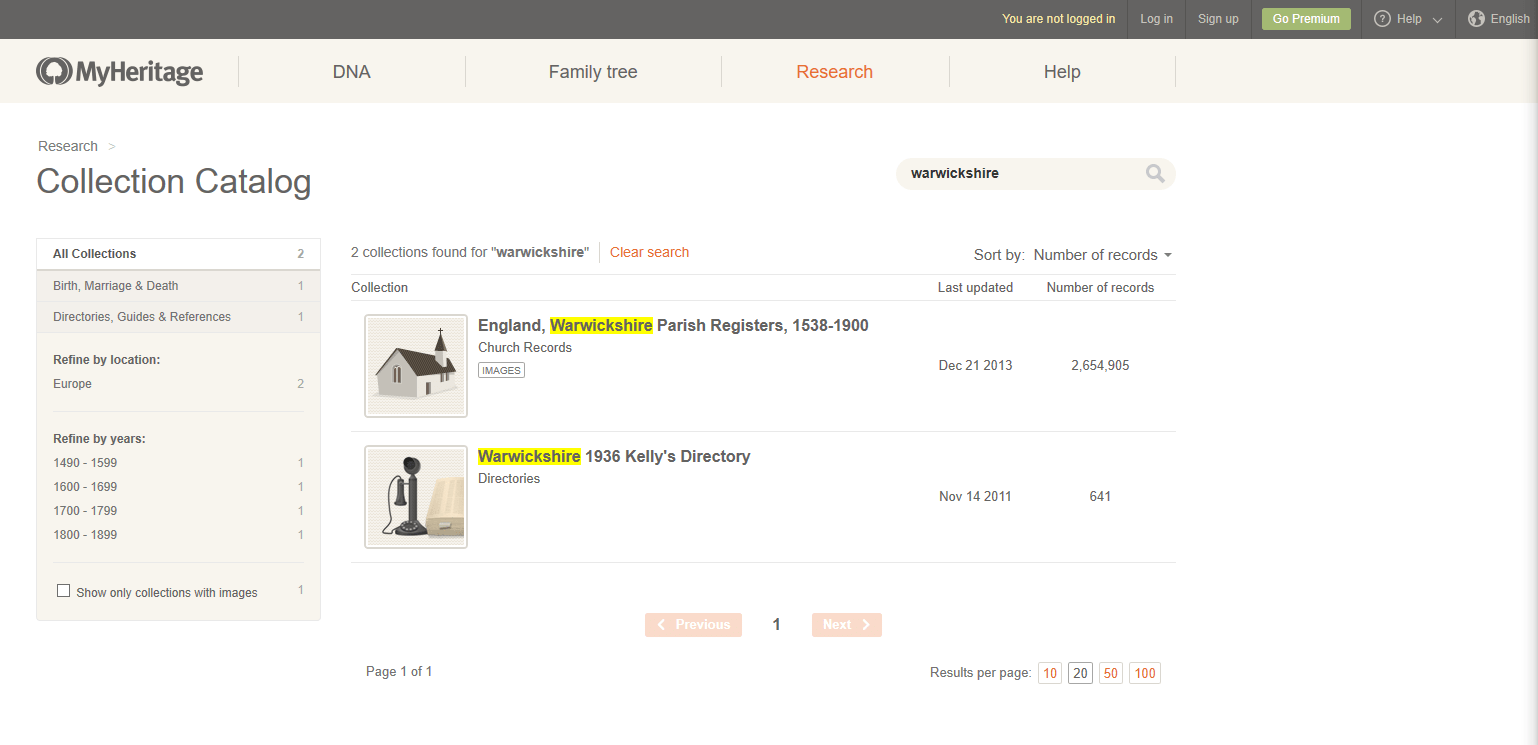Filter by Birth, Marriage & Death category

click(x=116, y=286)
